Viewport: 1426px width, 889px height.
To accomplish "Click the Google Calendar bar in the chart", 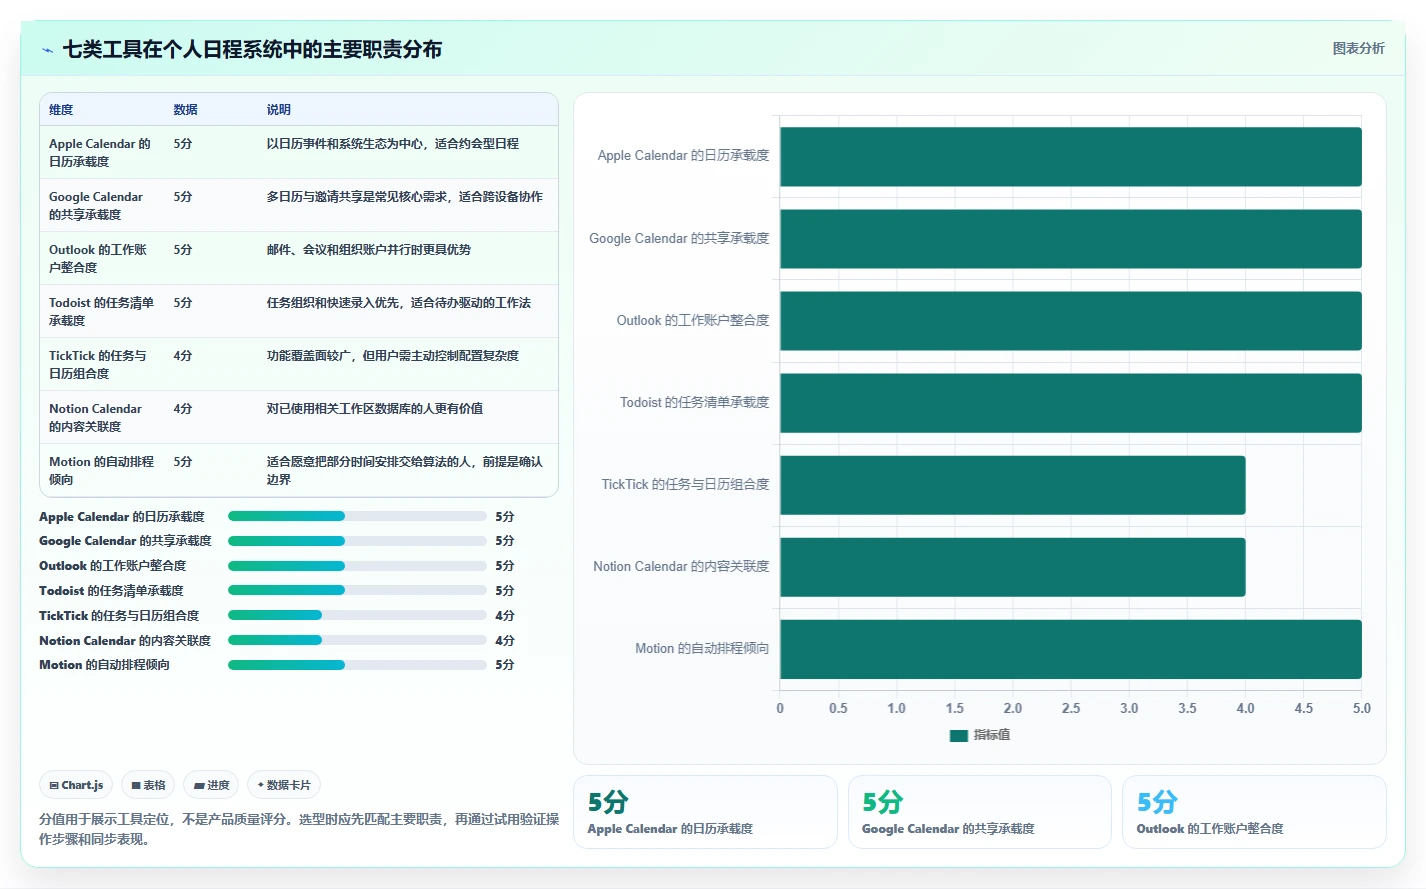I will tap(1070, 238).
